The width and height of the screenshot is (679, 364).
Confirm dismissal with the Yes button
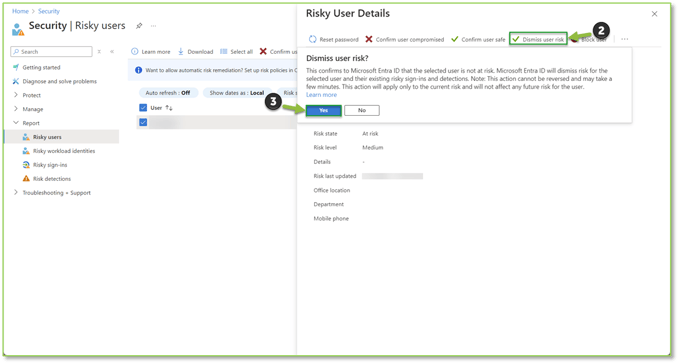(x=323, y=110)
